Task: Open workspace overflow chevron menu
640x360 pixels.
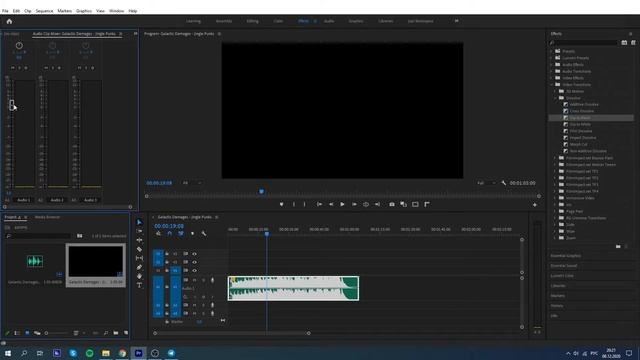Action: 456,21
